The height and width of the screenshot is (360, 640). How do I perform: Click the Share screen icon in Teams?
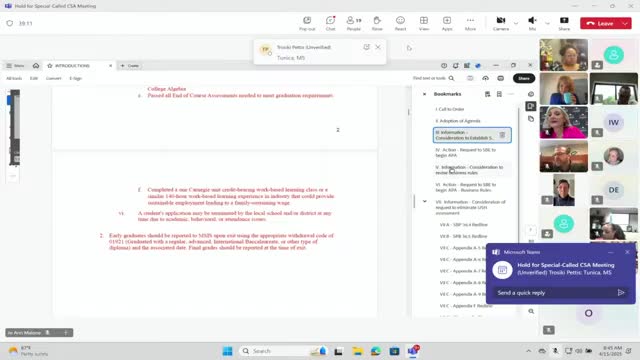[564, 23]
